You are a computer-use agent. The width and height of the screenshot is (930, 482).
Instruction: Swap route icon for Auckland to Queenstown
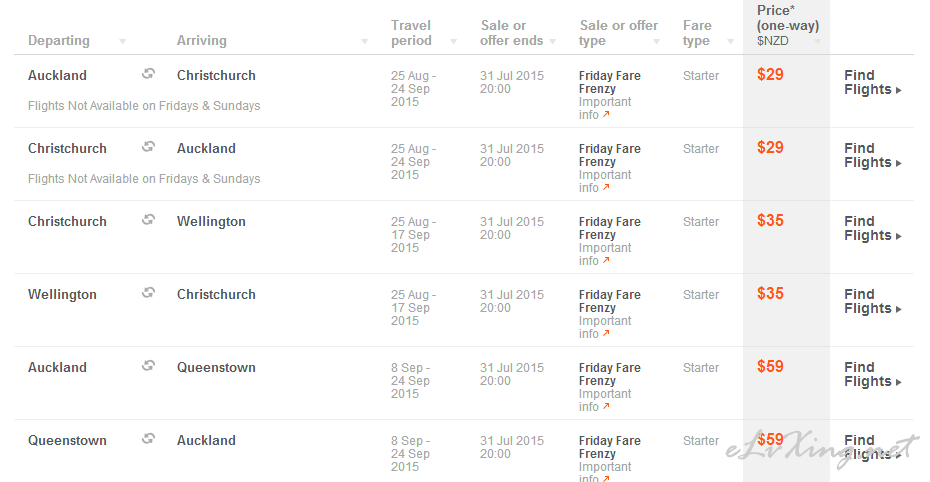click(x=148, y=366)
